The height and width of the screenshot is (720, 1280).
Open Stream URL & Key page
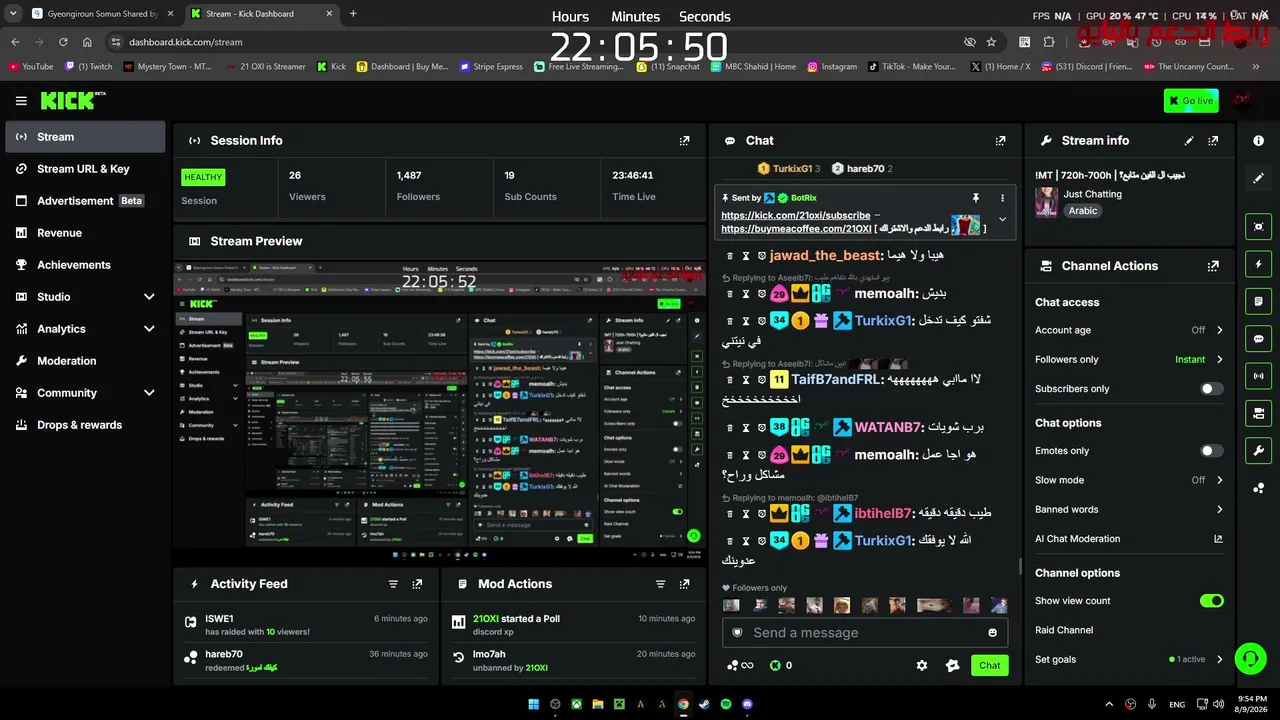[85, 169]
